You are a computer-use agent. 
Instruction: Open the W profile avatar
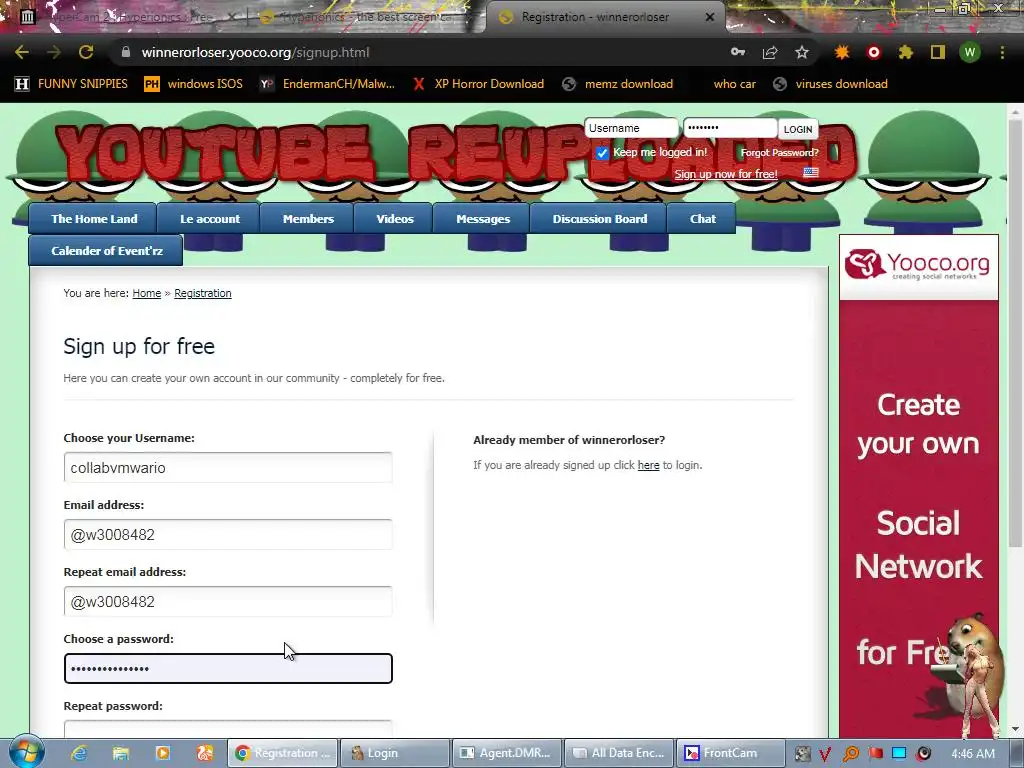(970, 52)
